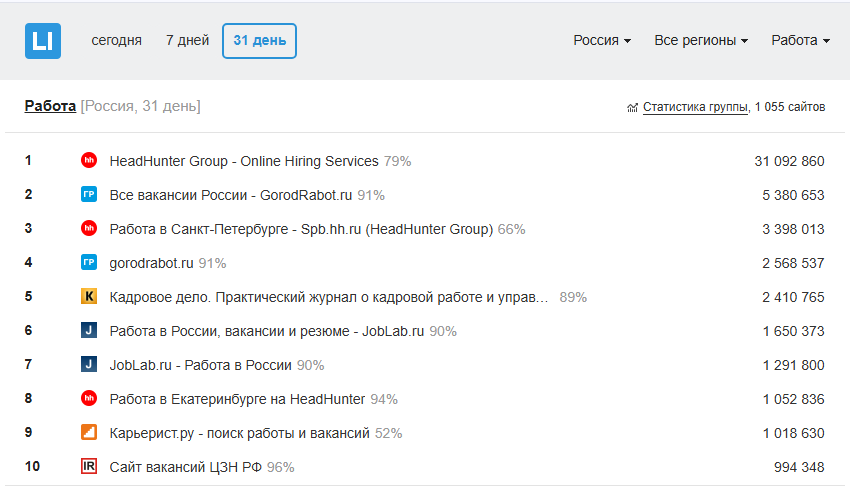Click the favicon in row 6 JobLab.ru
This screenshot has height=492, width=850.
pos(89,330)
